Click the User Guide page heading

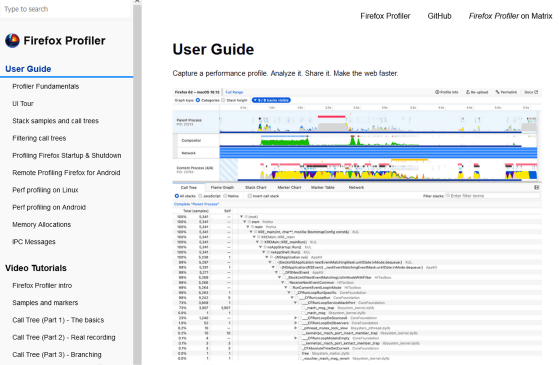213,49
